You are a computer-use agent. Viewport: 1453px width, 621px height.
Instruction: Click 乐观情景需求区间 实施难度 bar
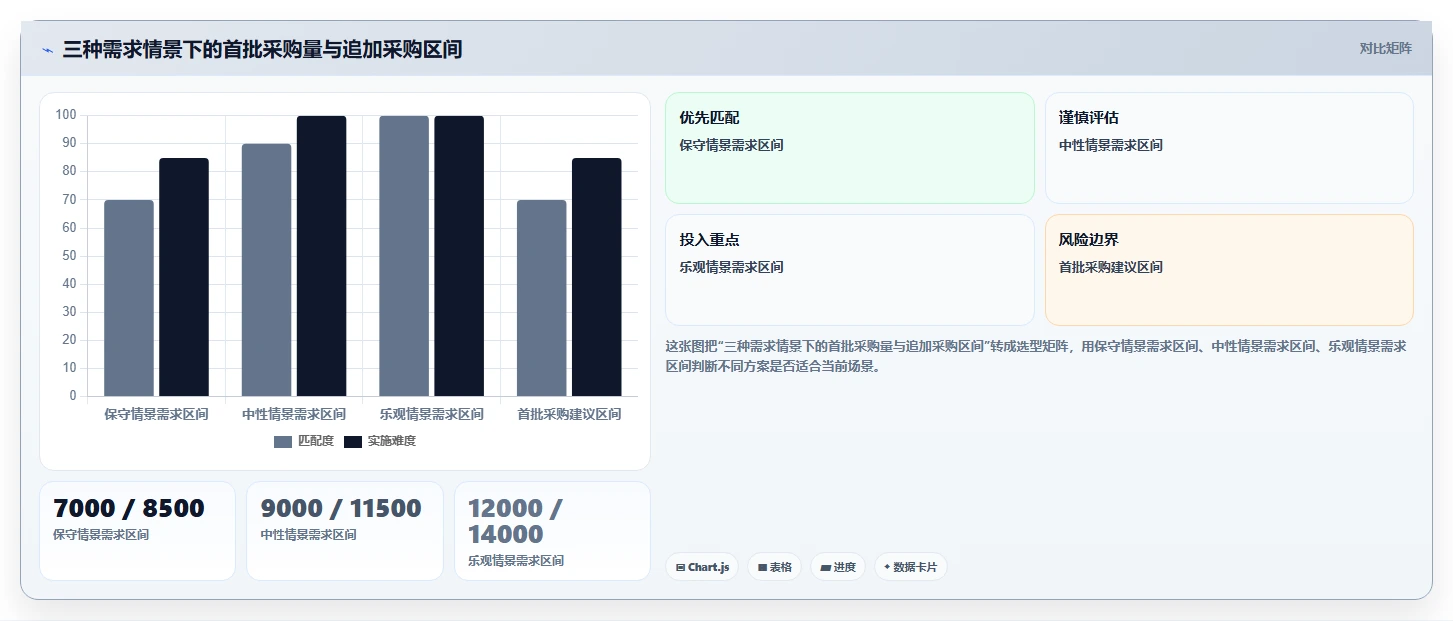tap(459, 256)
